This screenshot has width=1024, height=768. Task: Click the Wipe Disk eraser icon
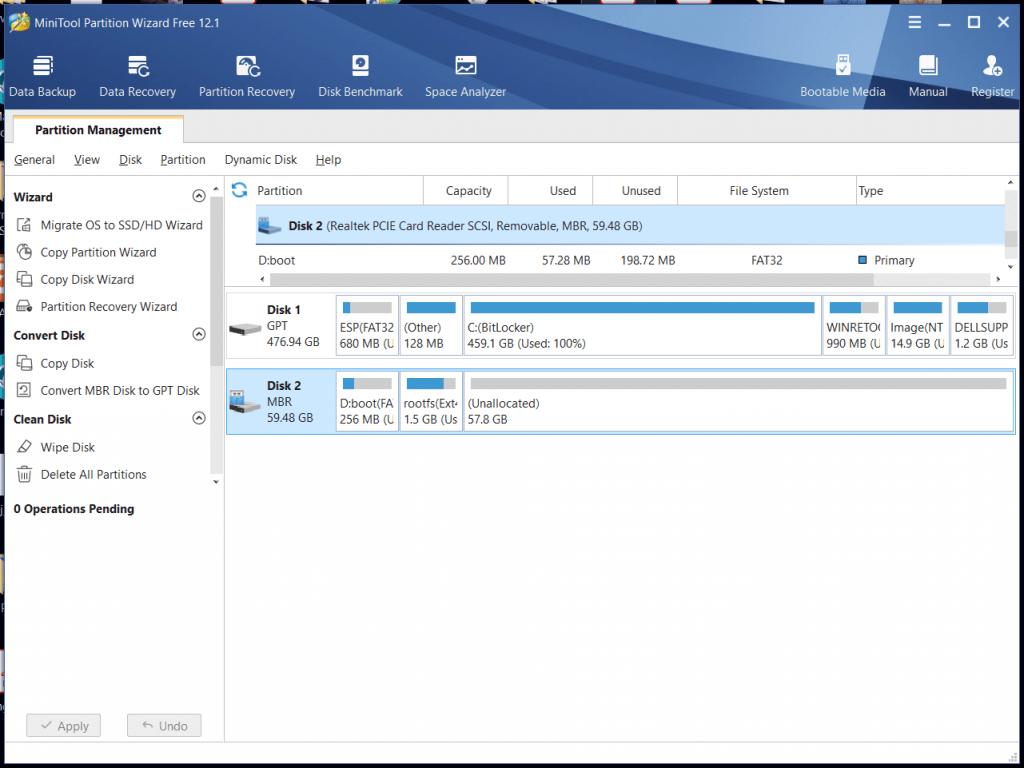(x=24, y=447)
